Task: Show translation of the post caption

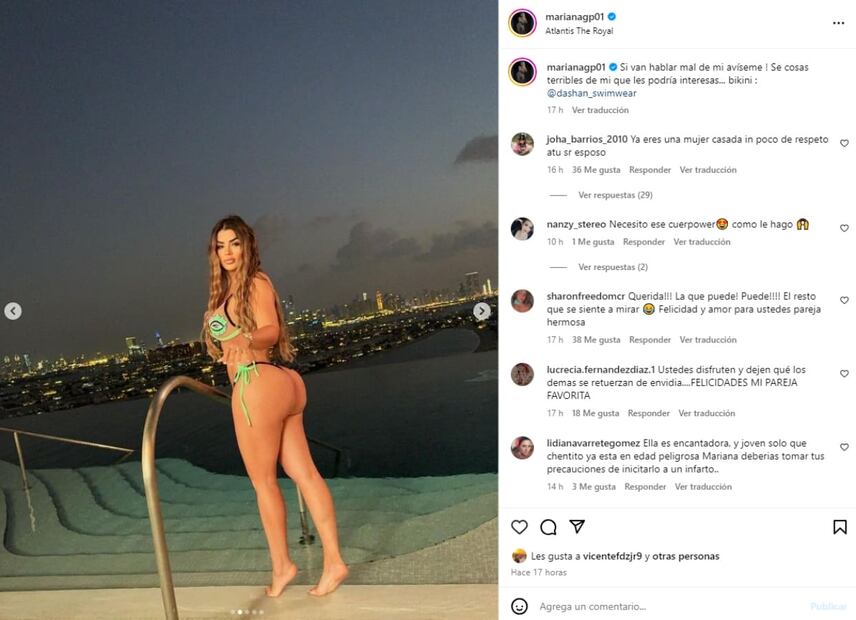Action: pos(600,110)
